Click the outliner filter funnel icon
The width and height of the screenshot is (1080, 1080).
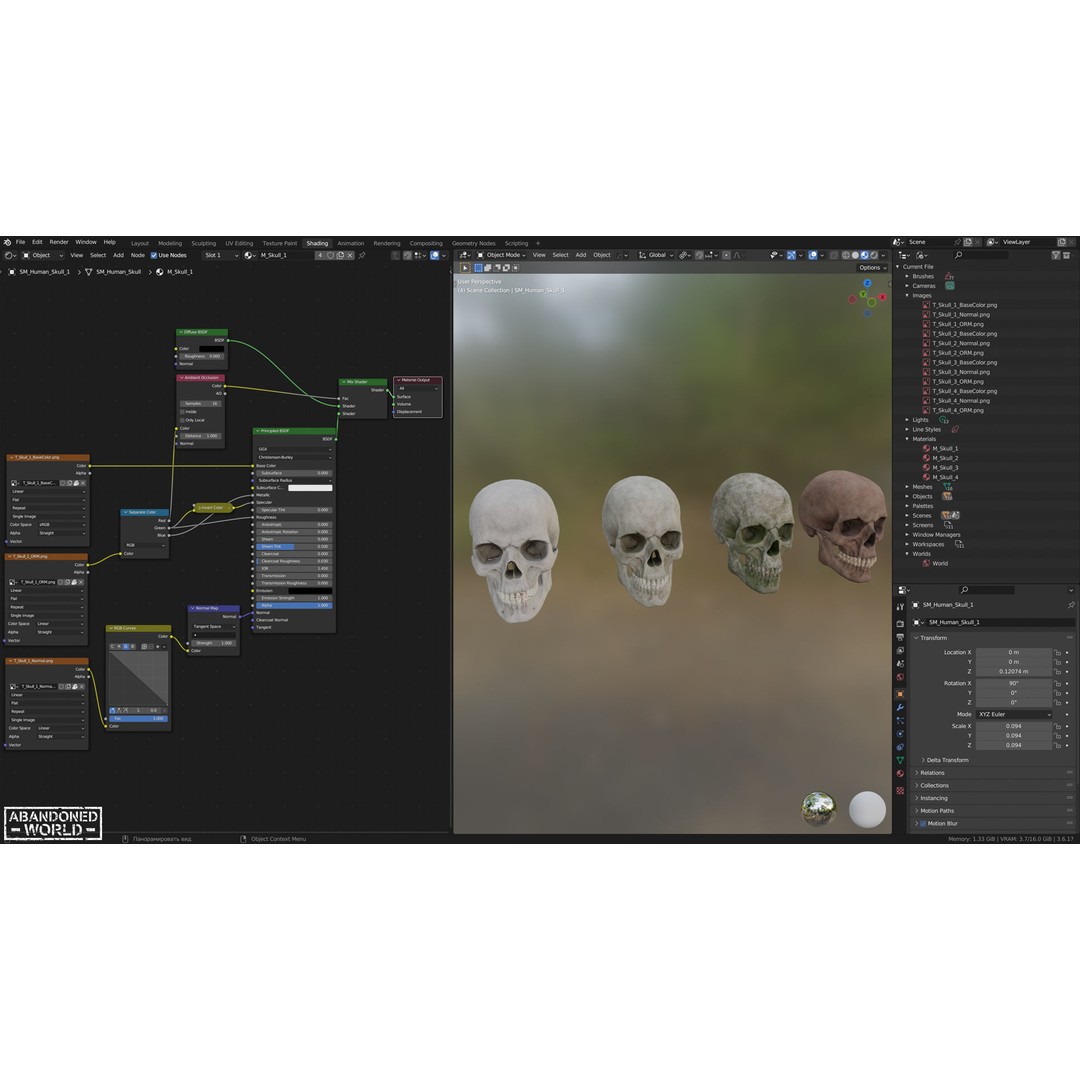click(x=1056, y=256)
